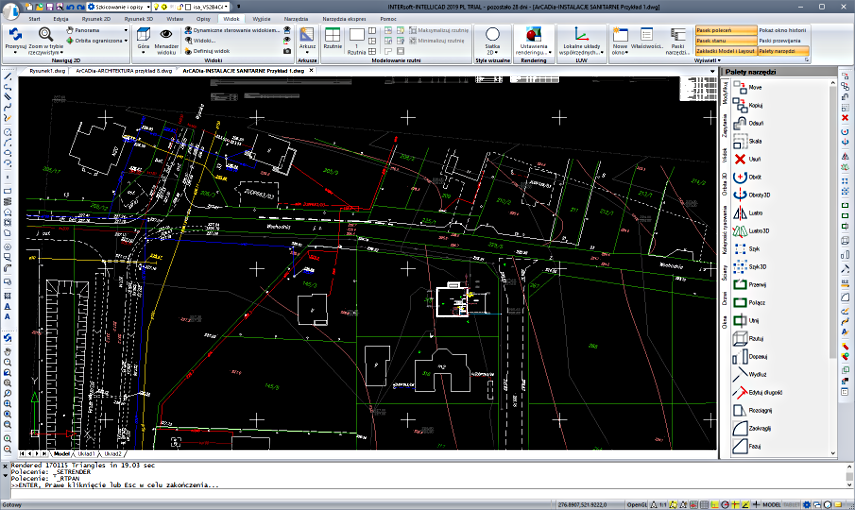Select the Usuń delete tool

click(747, 159)
